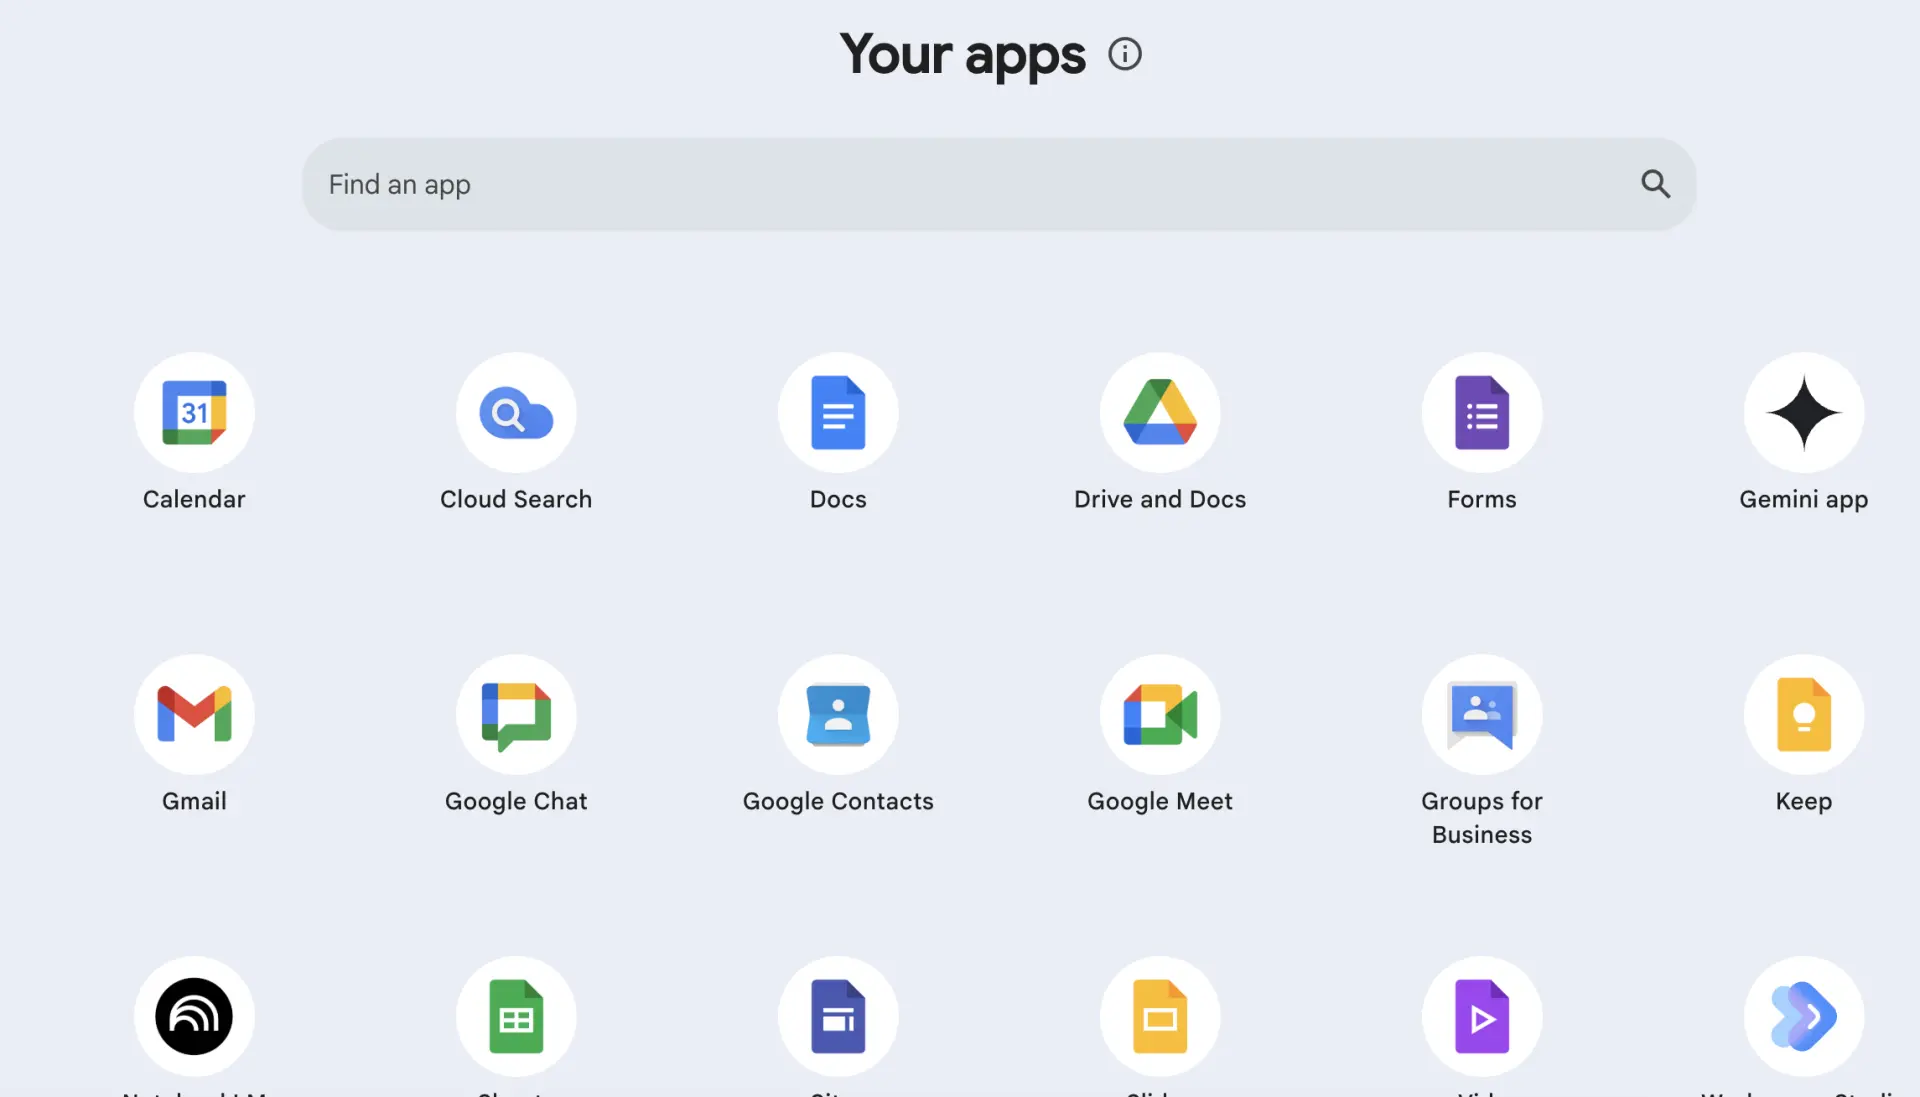Screen dimensions: 1920x1097
Task: Open the NotebookLM black circular icon
Action: point(194,1016)
